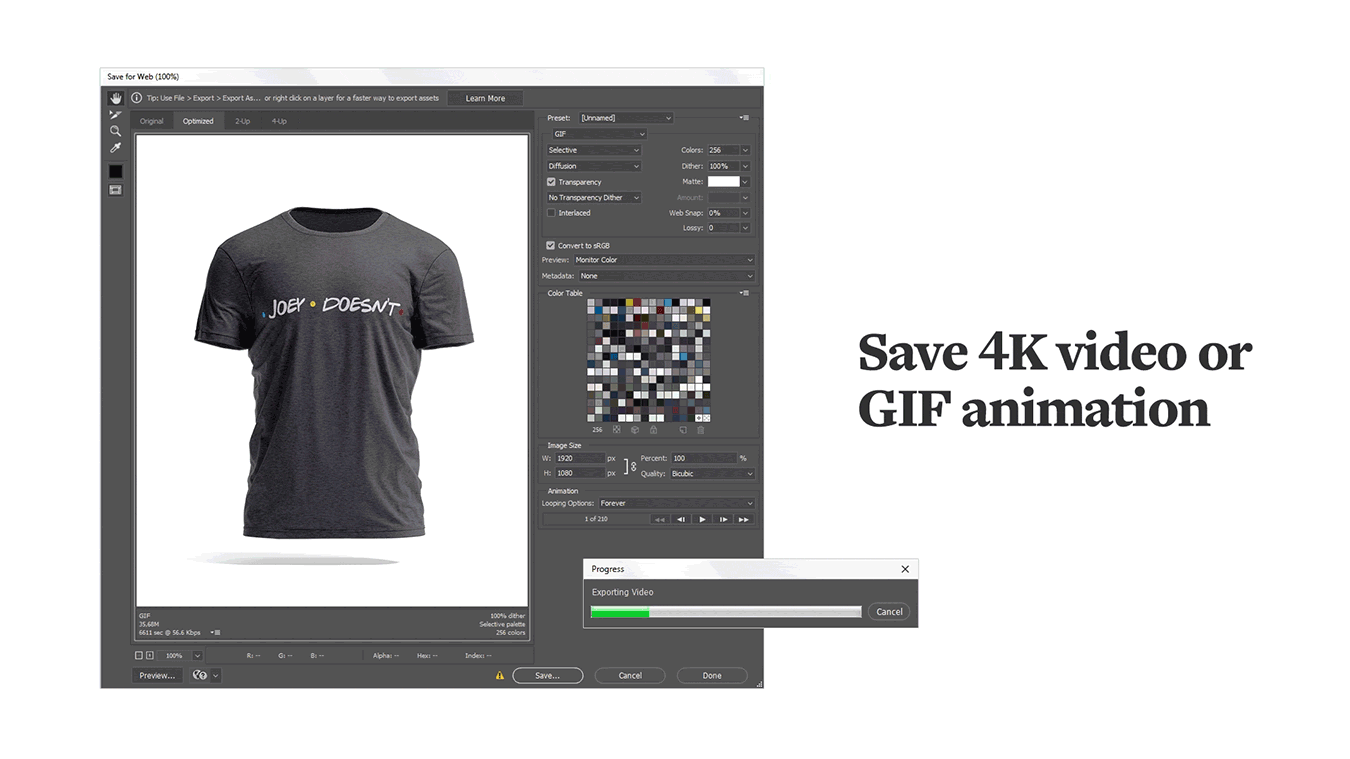Play the animation preview
Screen dimensions: 1350x759
click(x=702, y=520)
